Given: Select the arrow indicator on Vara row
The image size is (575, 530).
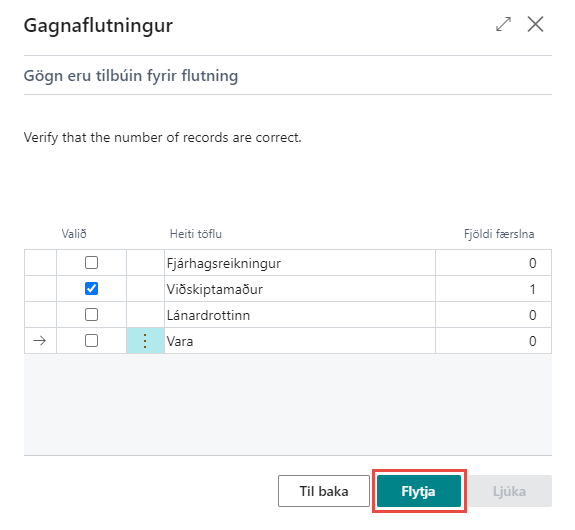Looking at the screenshot, I should [x=40, y=341].
